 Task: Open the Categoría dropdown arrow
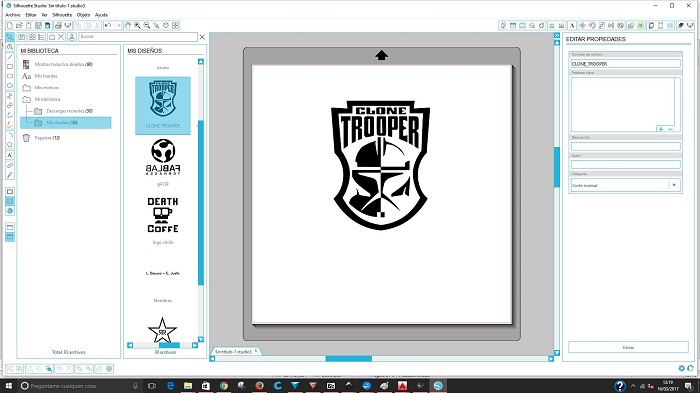point(674,185)
